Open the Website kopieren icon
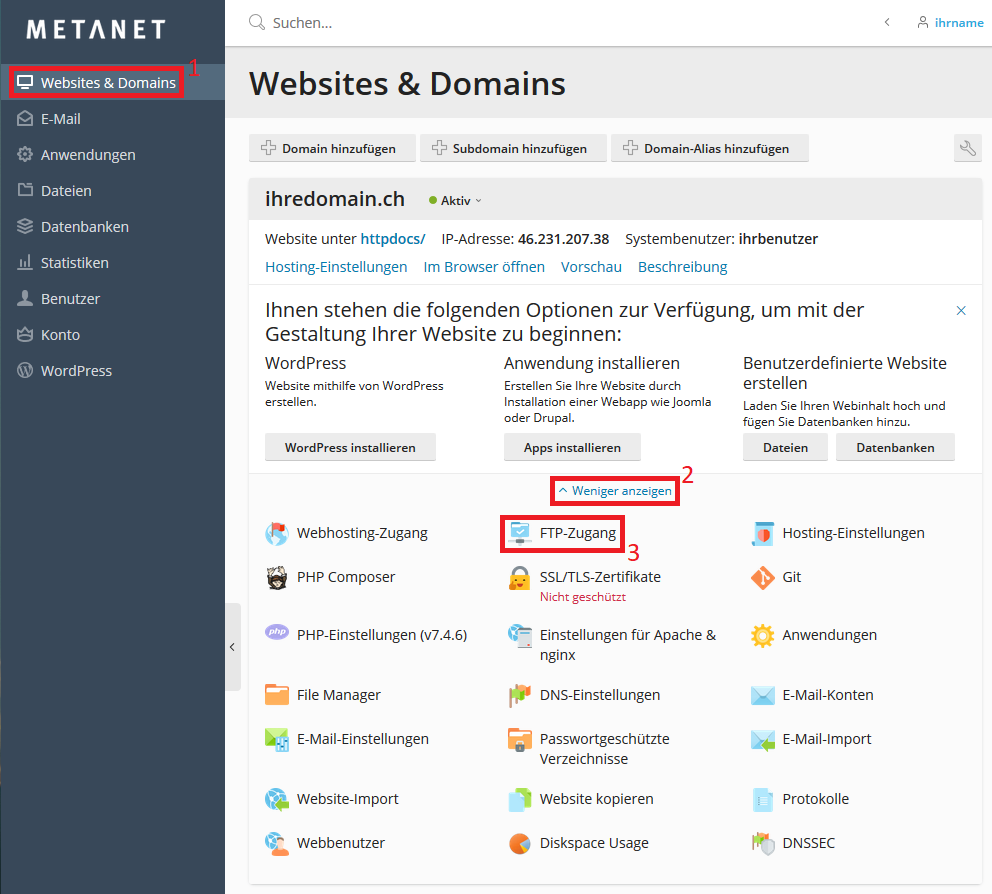 [520, 799]
